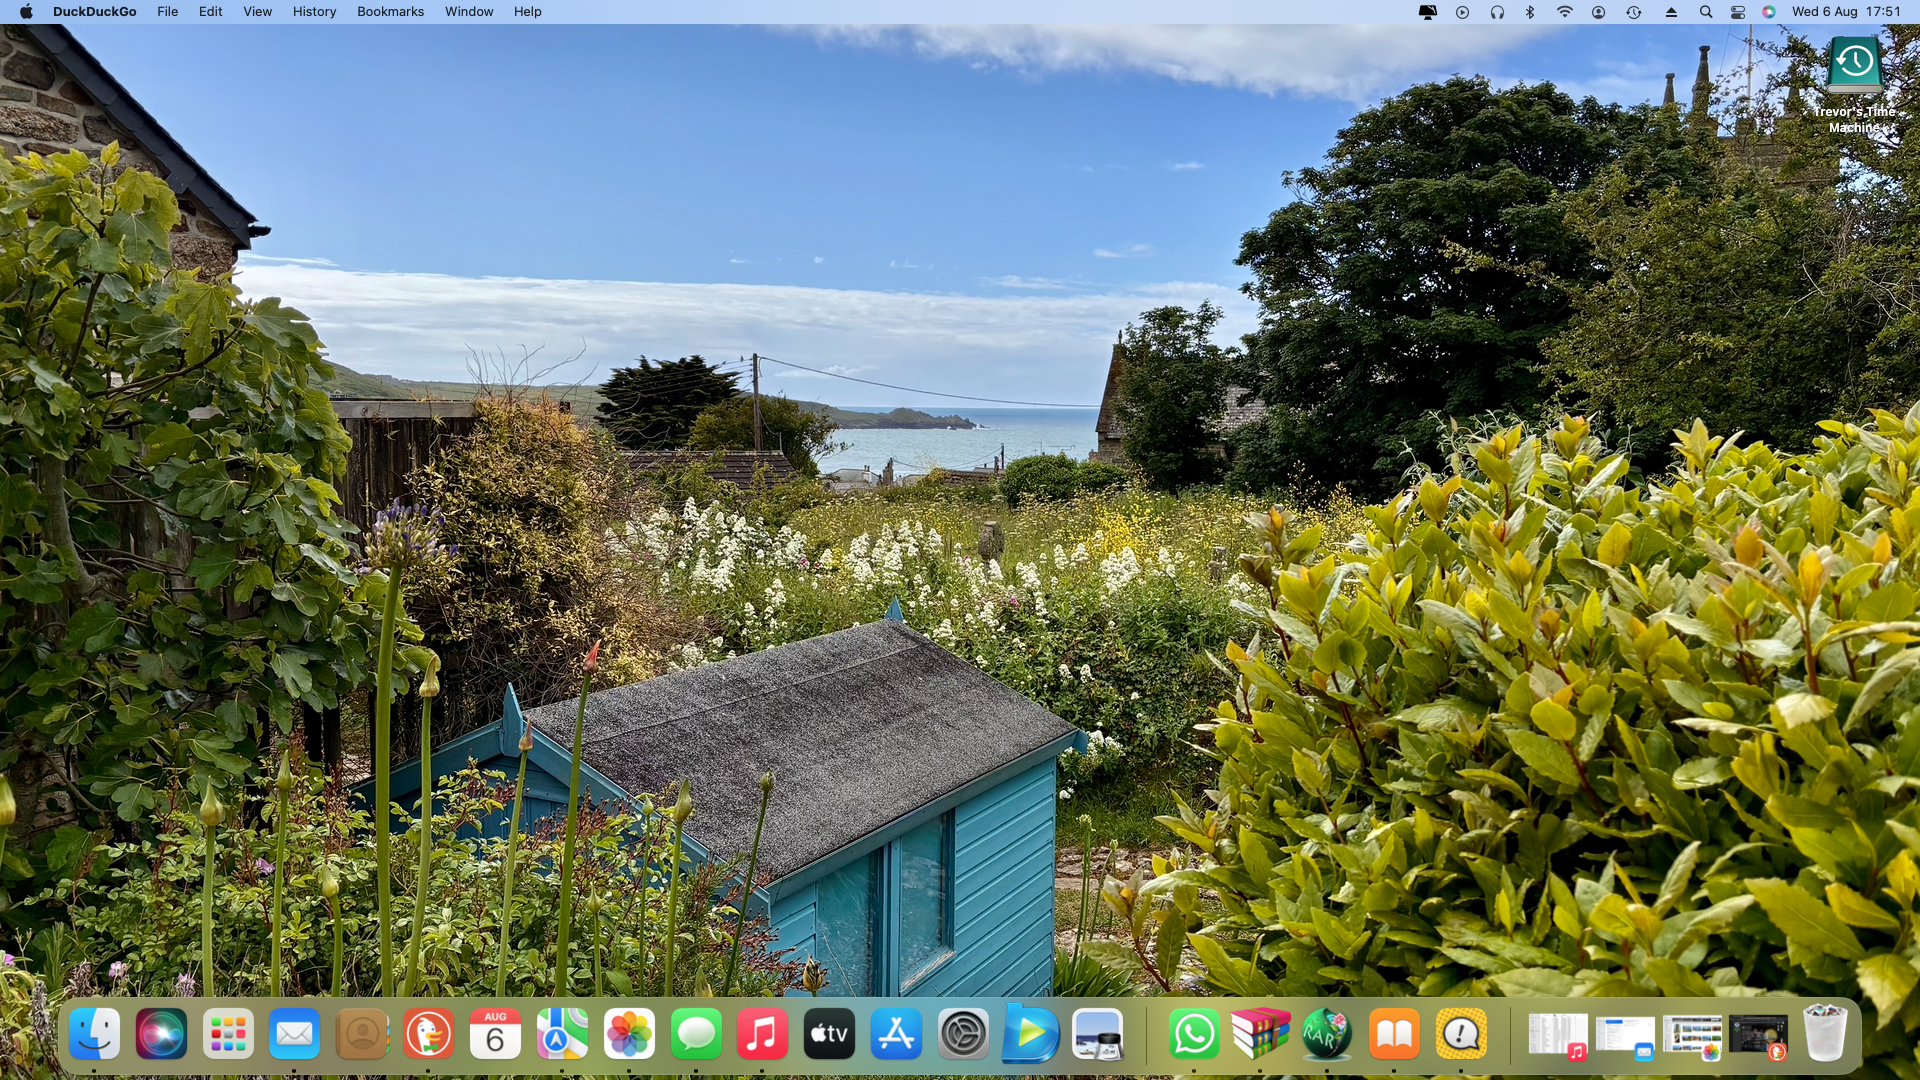This screenshot has height=1080, width=1920.
Task: Click the date and time clock
Action: 1846,12
